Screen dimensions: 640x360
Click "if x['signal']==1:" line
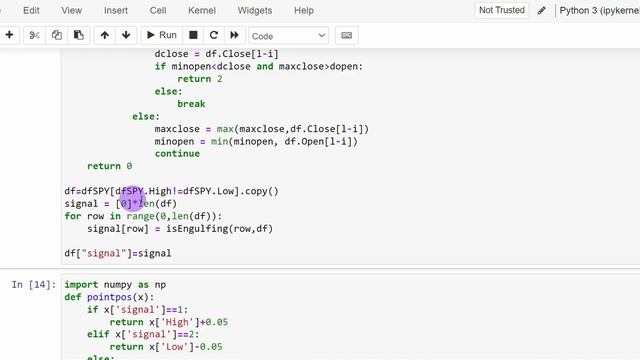pos(138,310)
